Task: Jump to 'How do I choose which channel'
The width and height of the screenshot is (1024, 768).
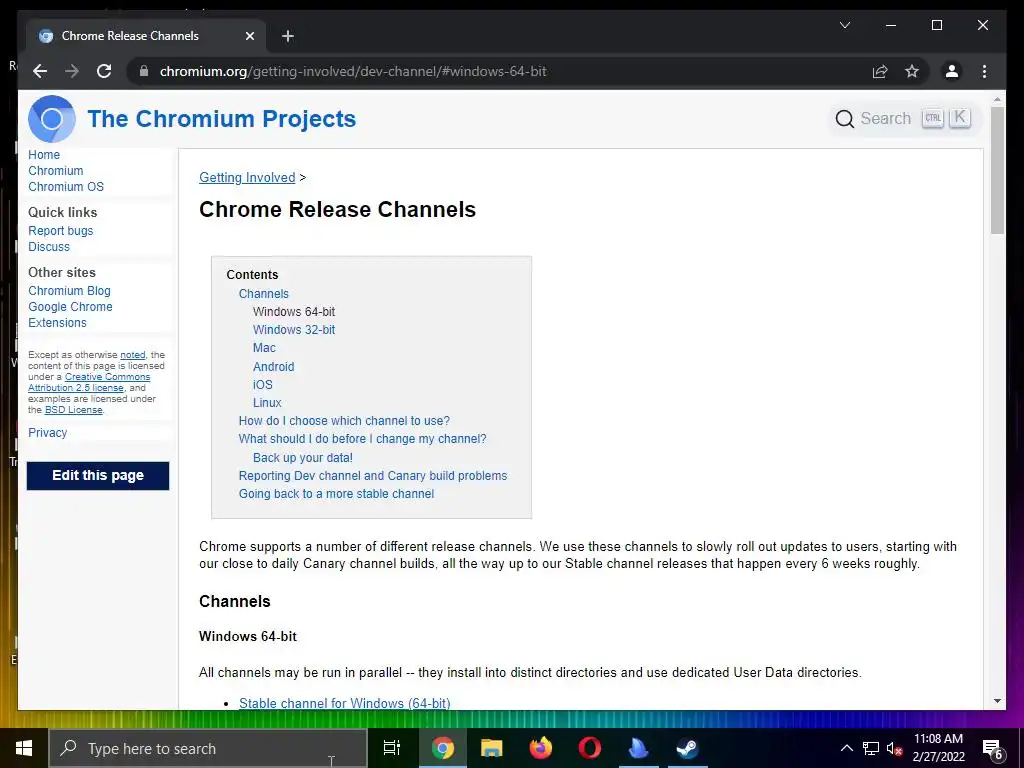Action: (x=344, y=421)
